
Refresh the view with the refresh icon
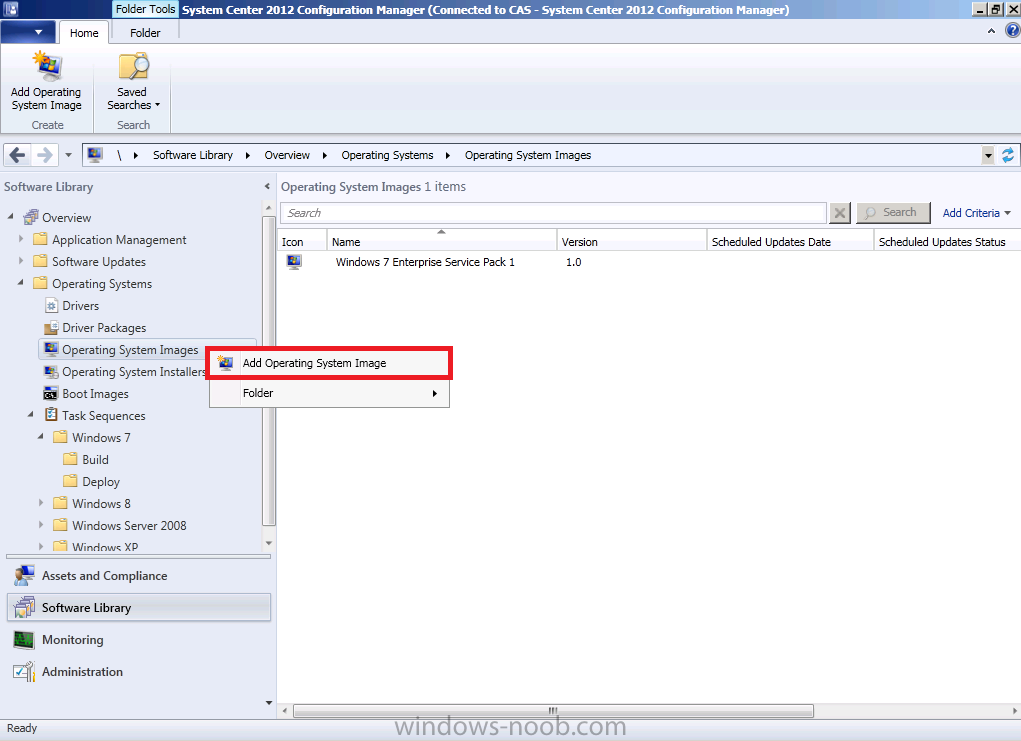[x=1008, y=155]
